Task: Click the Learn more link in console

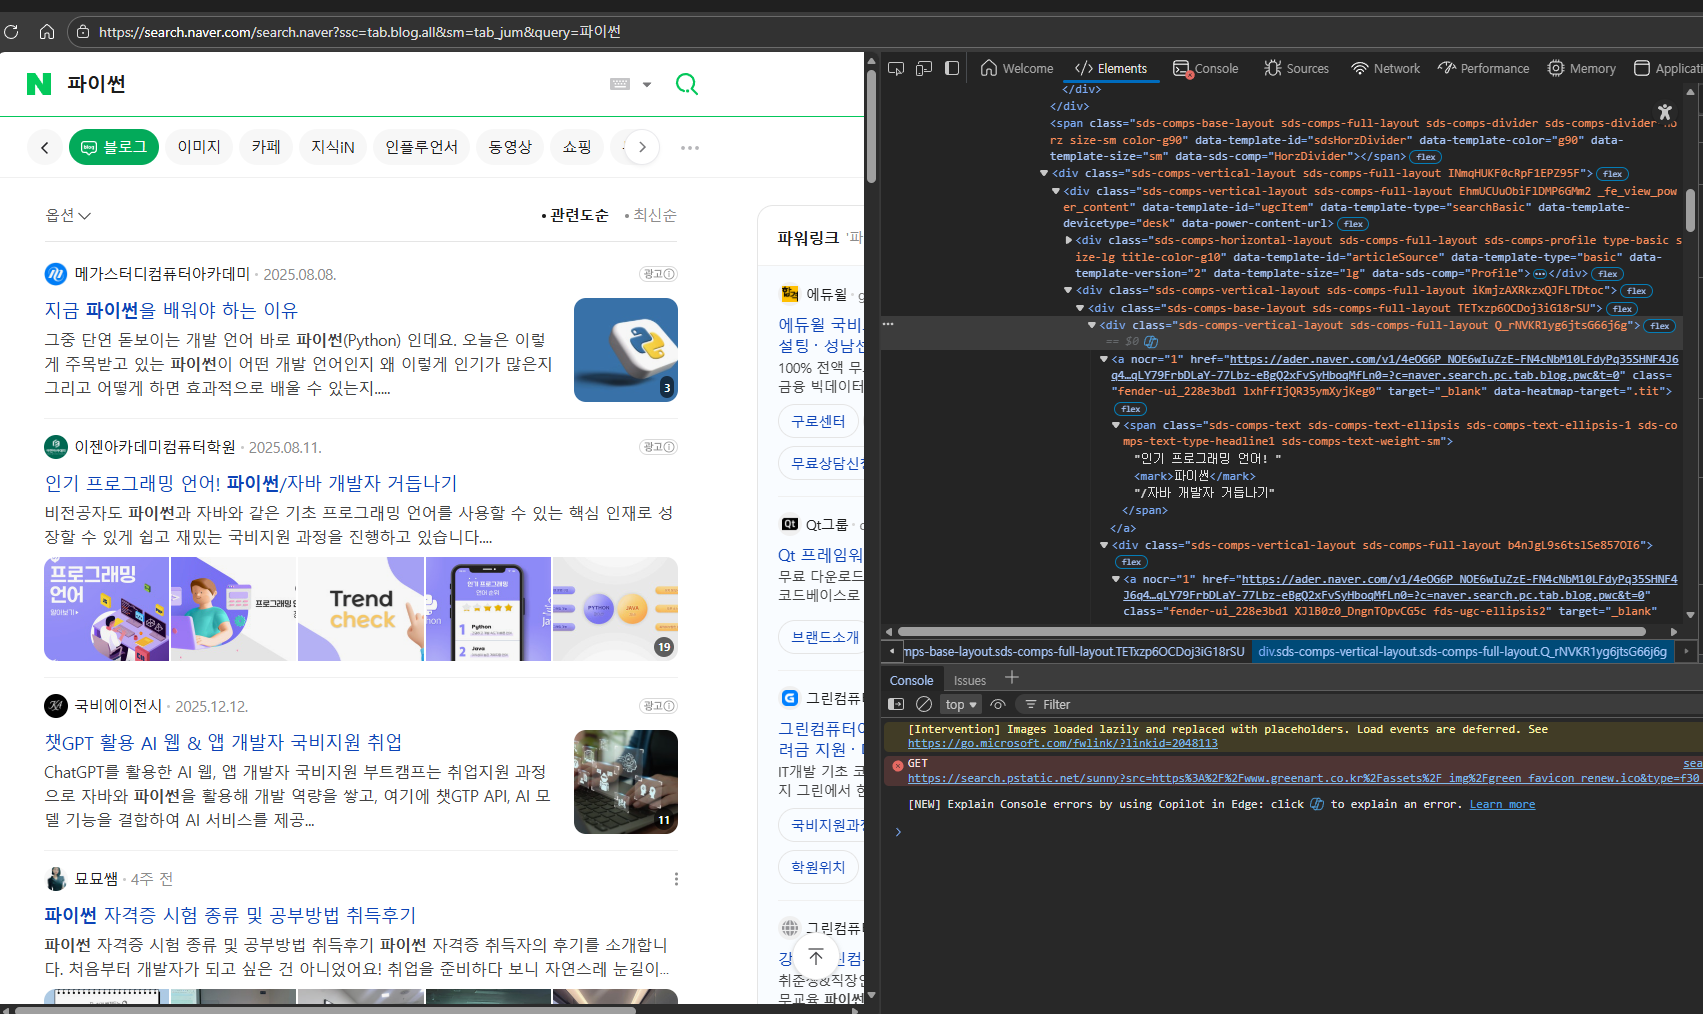Action: pyautogui.click(x=1502, y=804)
